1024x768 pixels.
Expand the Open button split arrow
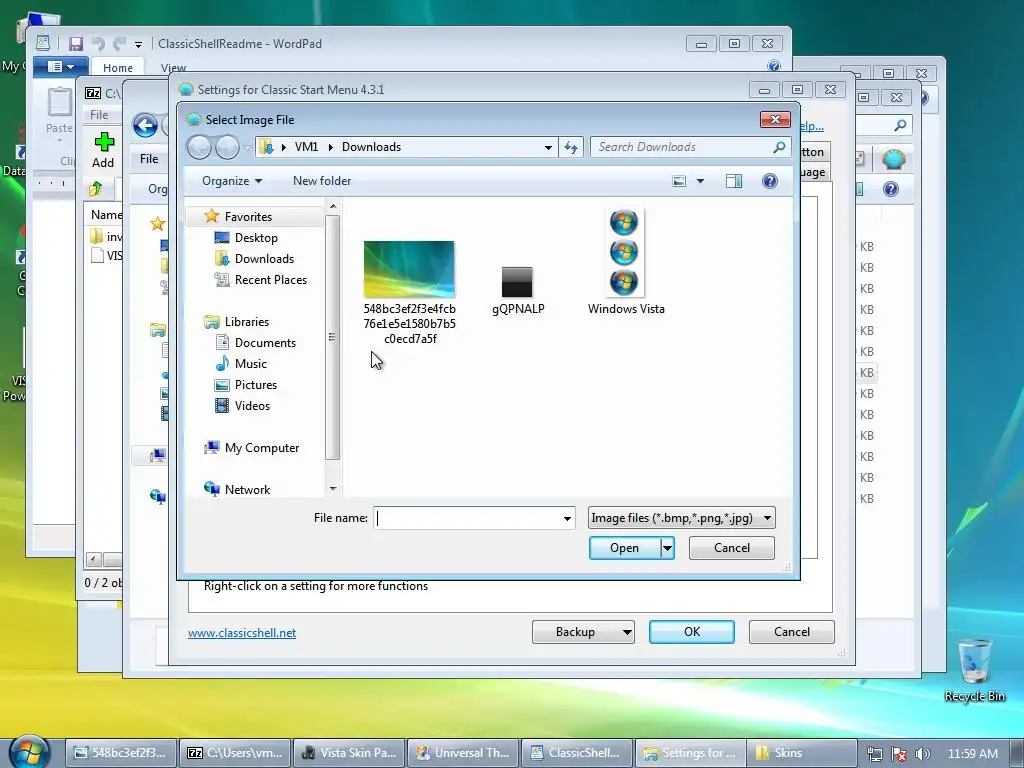point(667,548)
